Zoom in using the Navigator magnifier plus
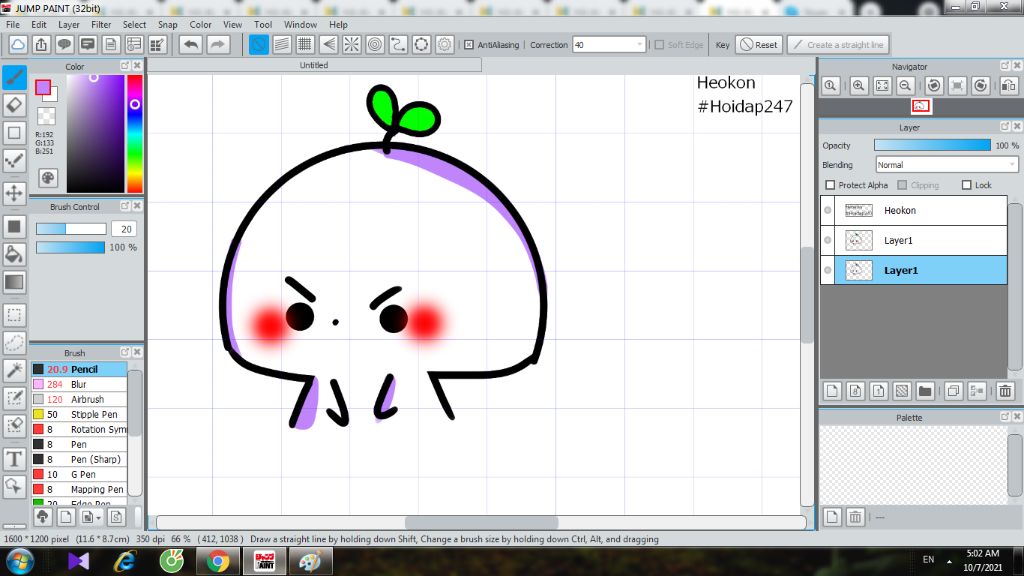This screenshot has width=1024, height=576. pos(859,86)
